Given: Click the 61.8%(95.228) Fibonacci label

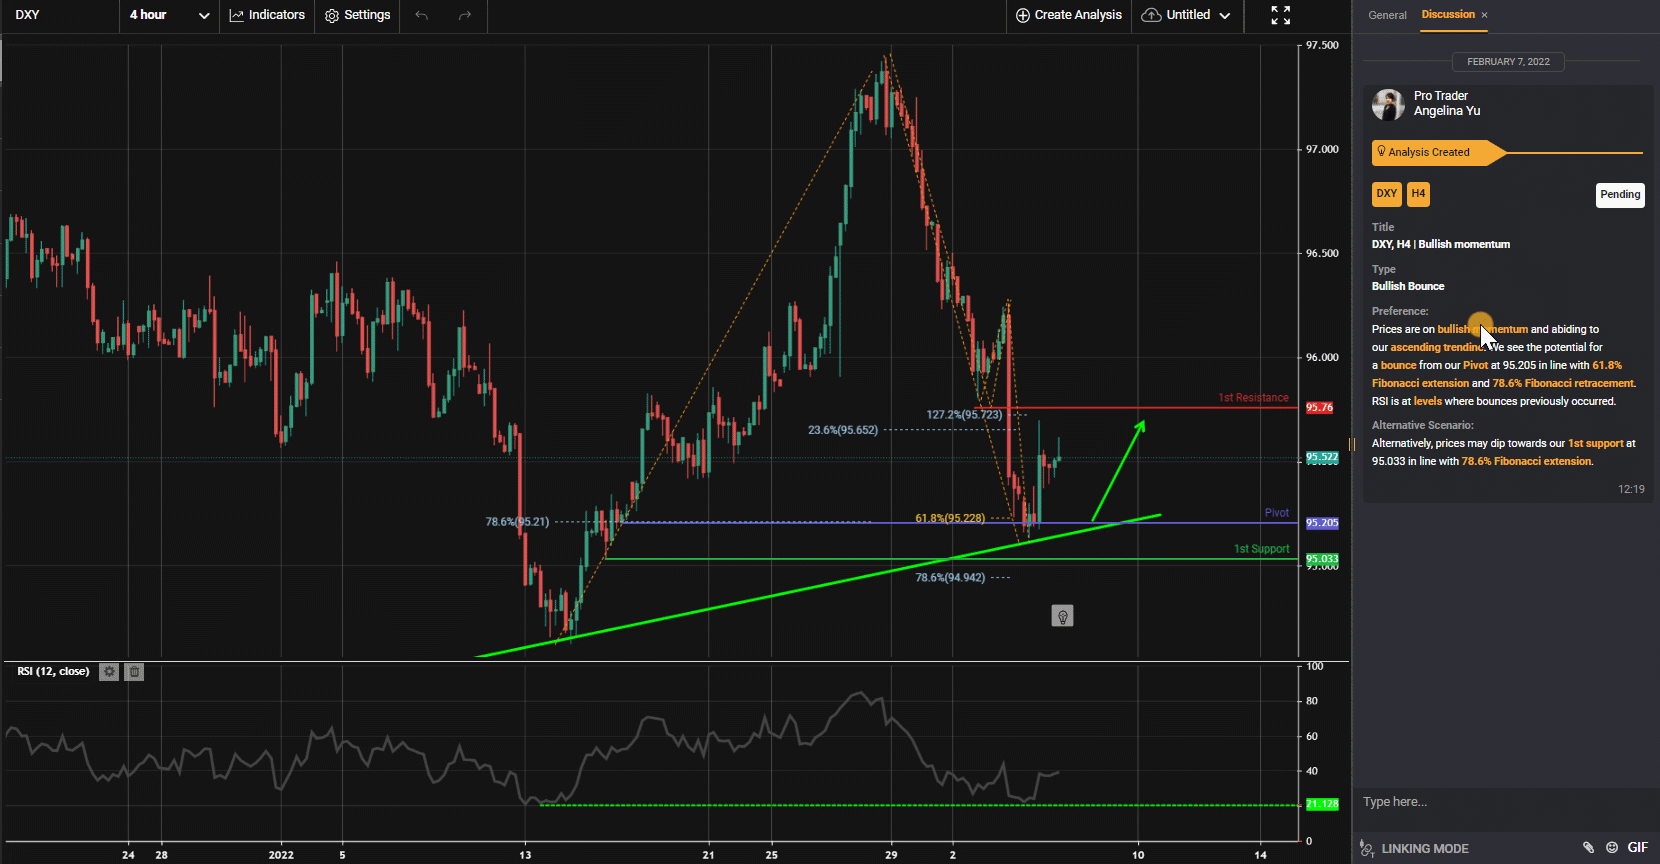Looking at the screenshot, I should [950, 518].
